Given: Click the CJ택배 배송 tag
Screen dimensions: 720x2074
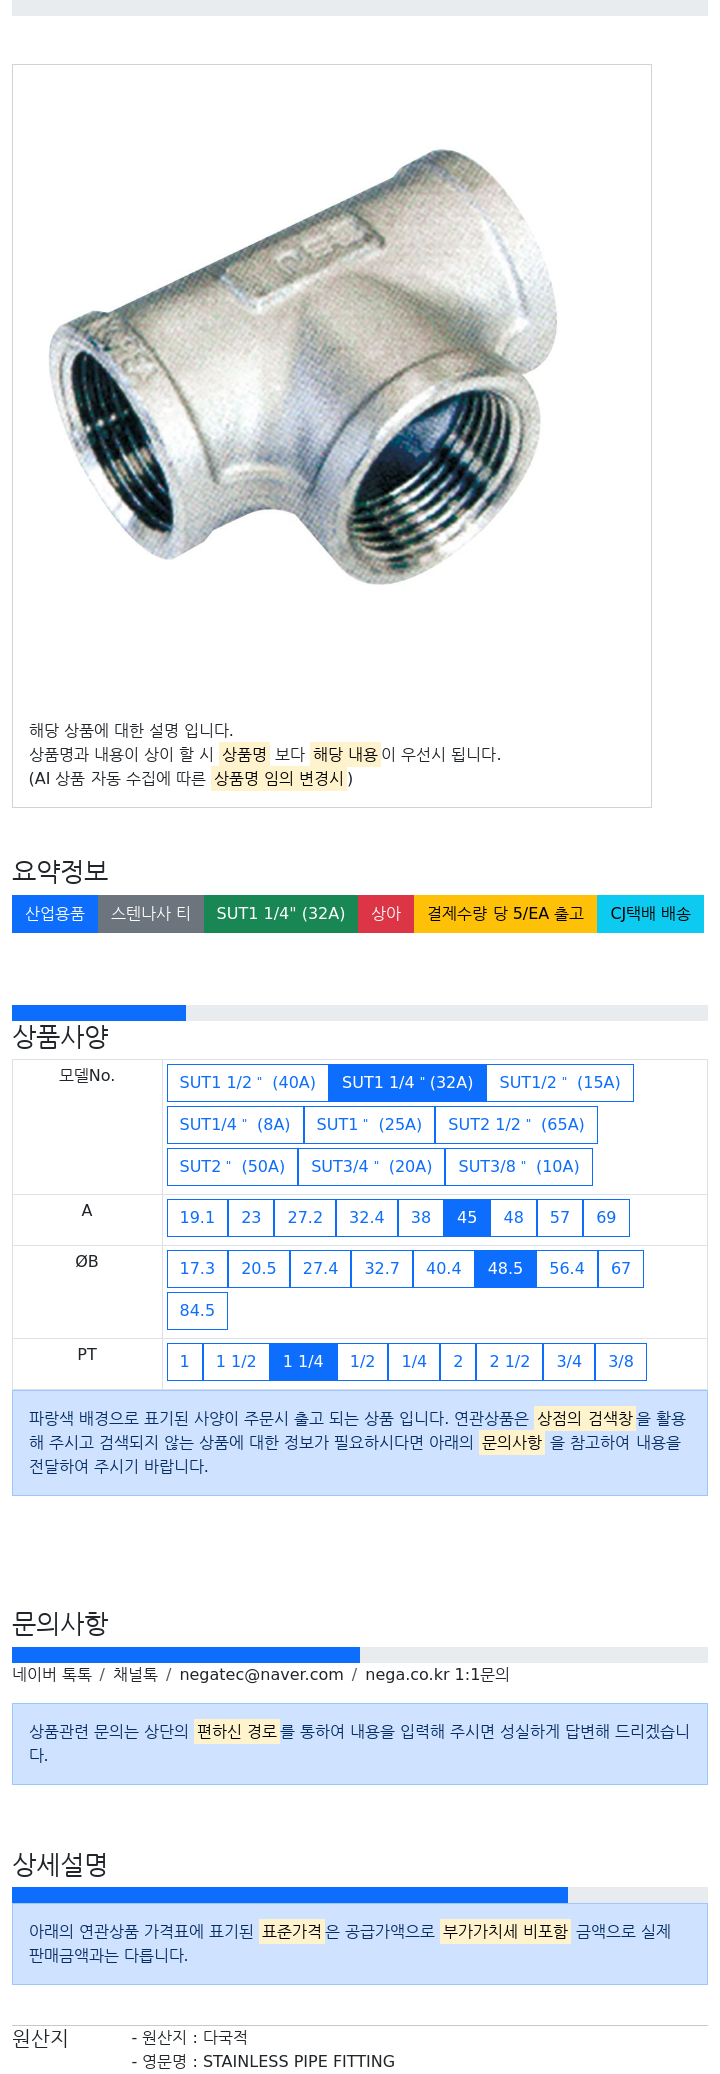Looking at the screenshot, I should (x=650, y=913).
